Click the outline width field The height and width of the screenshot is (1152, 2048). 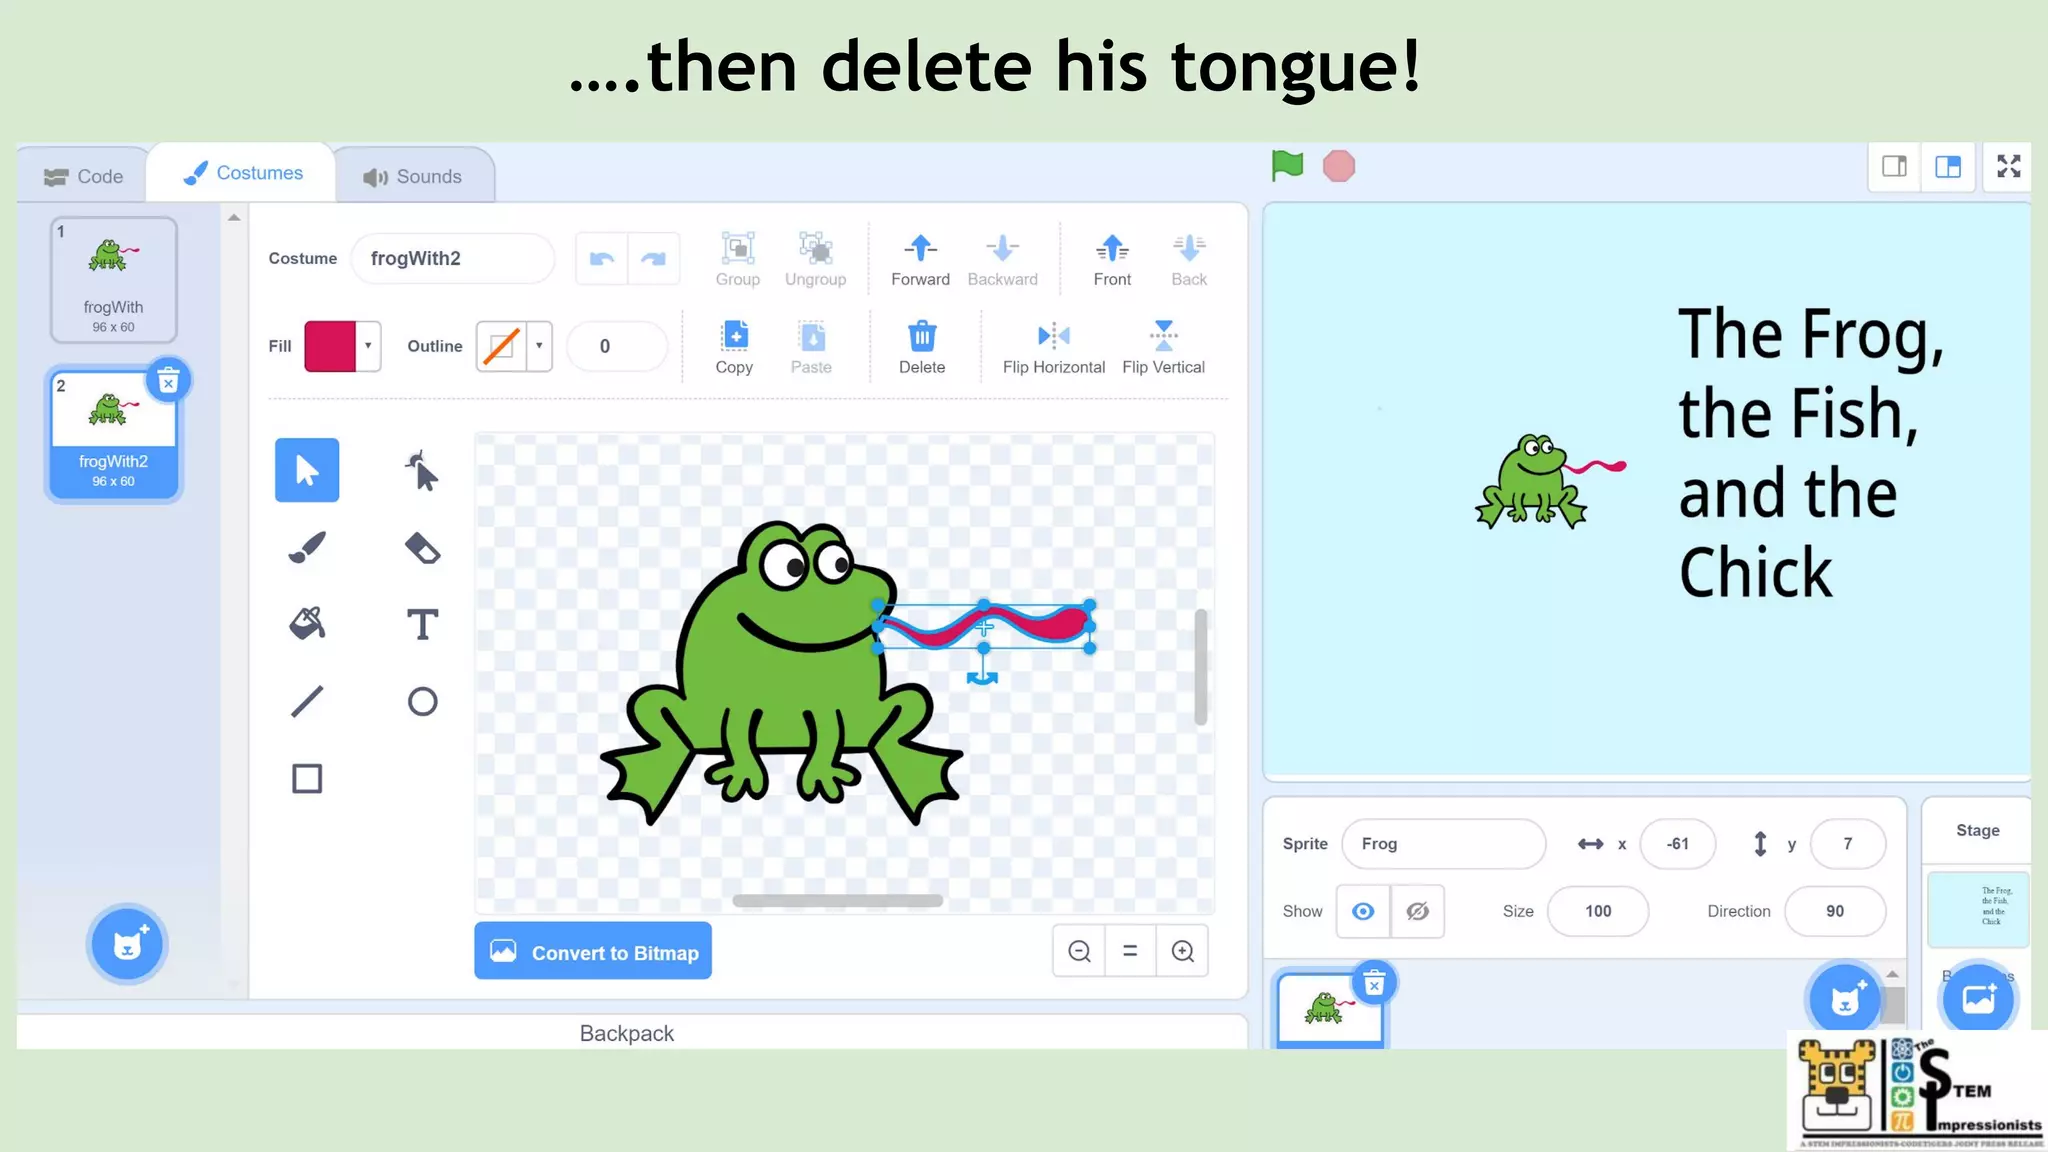coord(617,346)
